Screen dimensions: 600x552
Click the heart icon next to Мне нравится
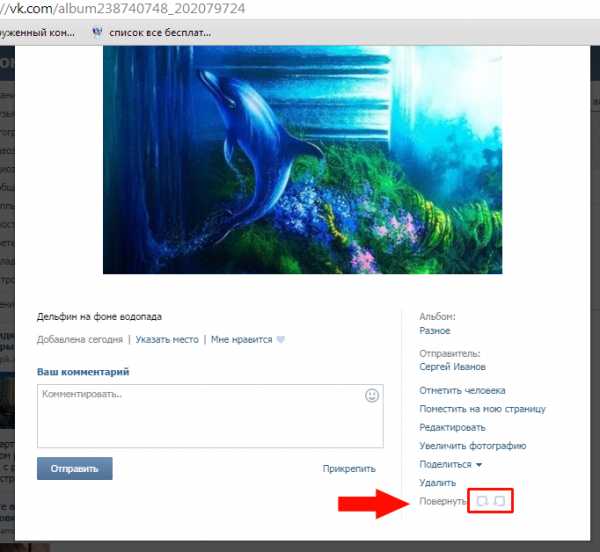coord(281,339)
